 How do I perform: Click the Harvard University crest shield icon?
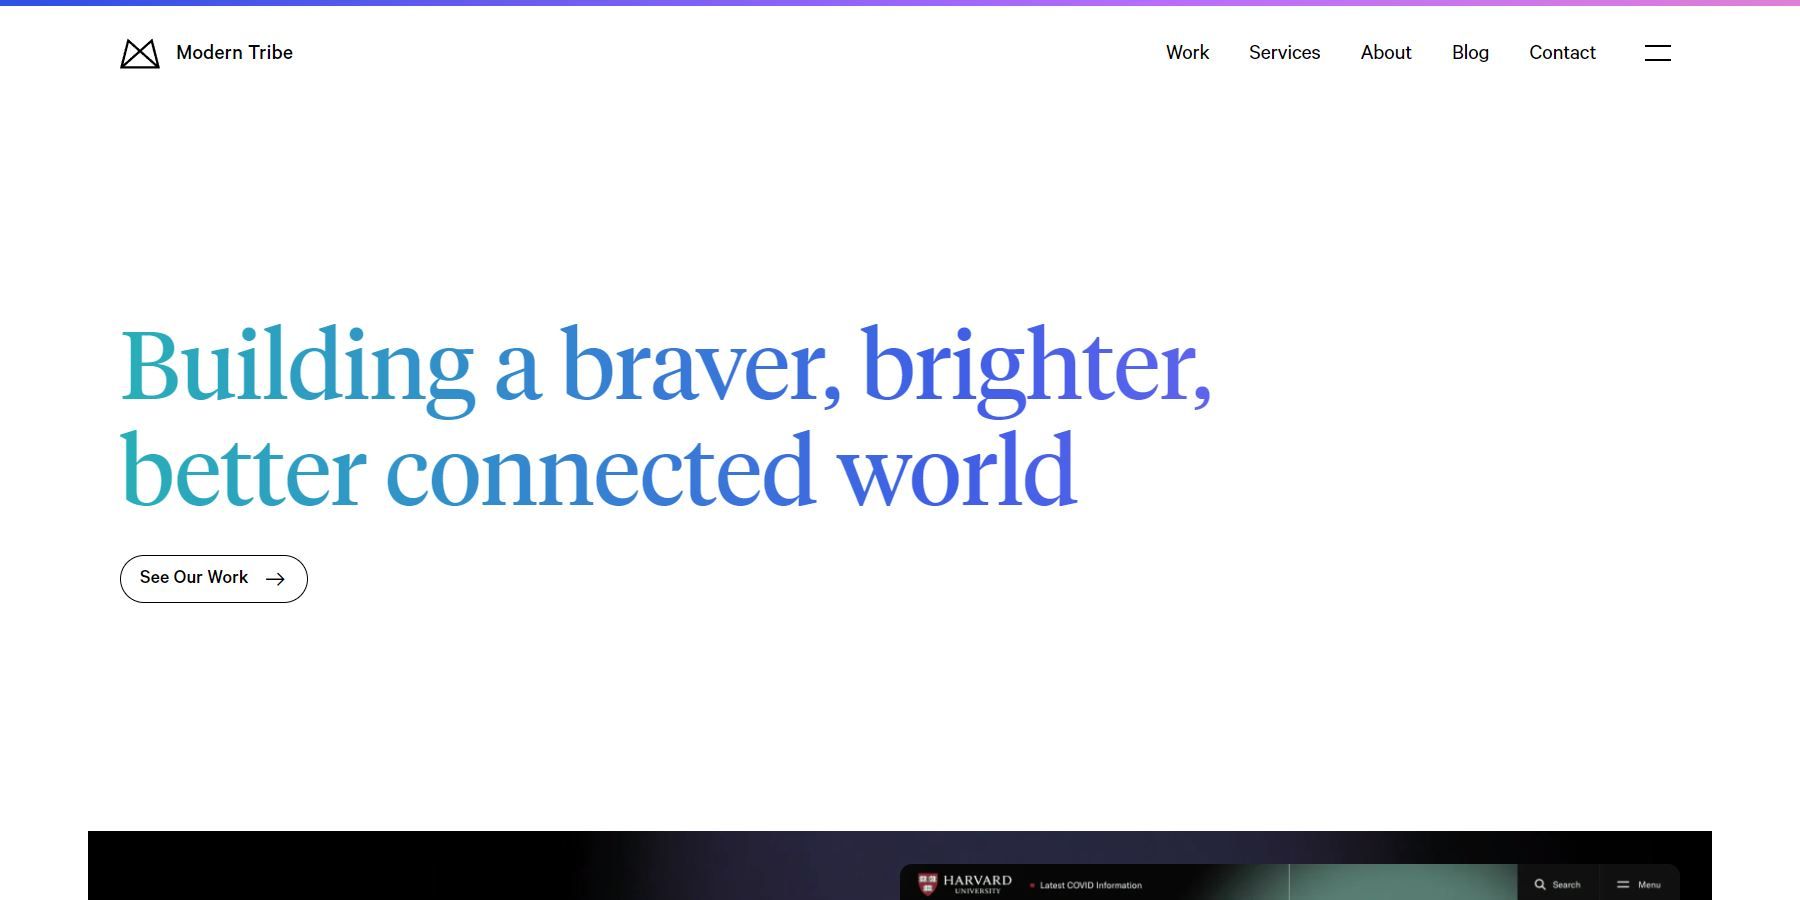pyautogui.click(x=928, y=883)
